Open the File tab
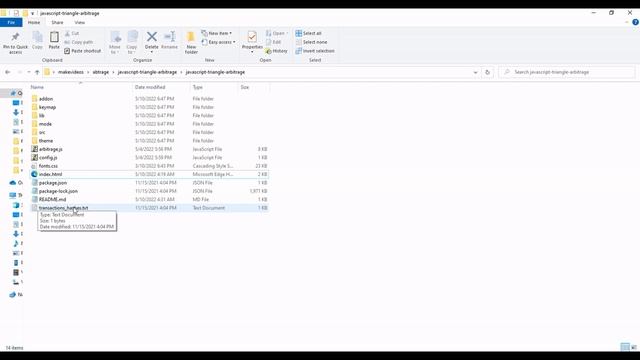The height and width of the screenshot is (360, 640). coord(11,22)
